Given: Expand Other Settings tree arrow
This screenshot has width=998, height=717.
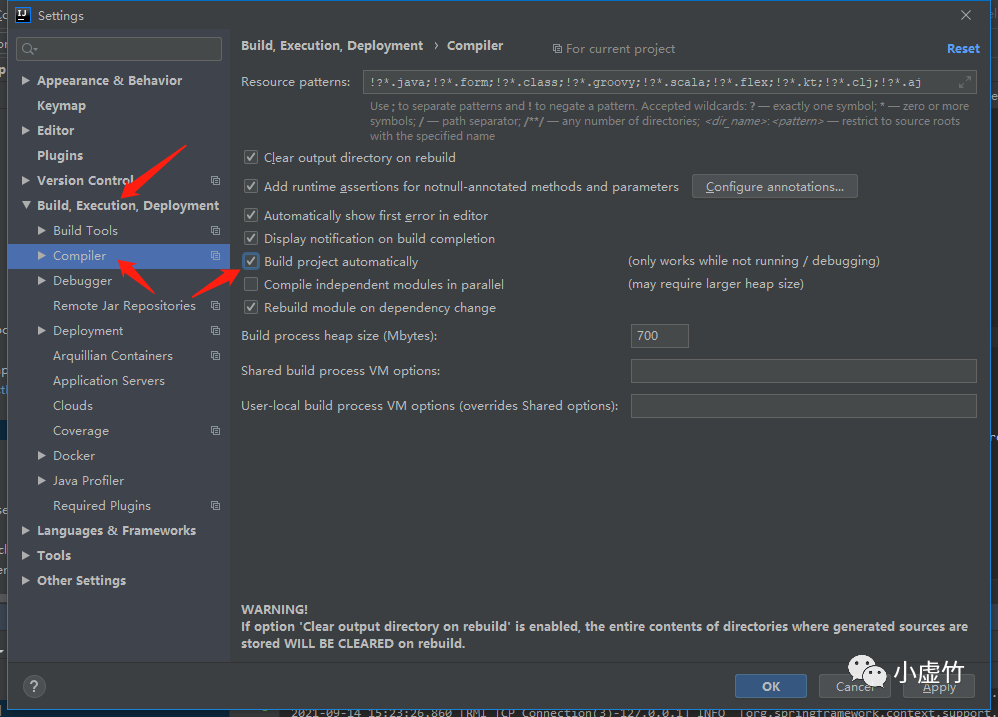Looking at the screenshot, I should [25, 581].
